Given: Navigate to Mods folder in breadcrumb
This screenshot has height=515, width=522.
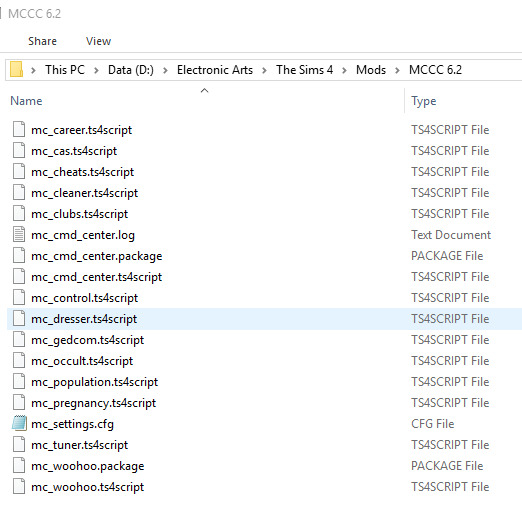Looking at the screenshot, I should pos(371,70).
